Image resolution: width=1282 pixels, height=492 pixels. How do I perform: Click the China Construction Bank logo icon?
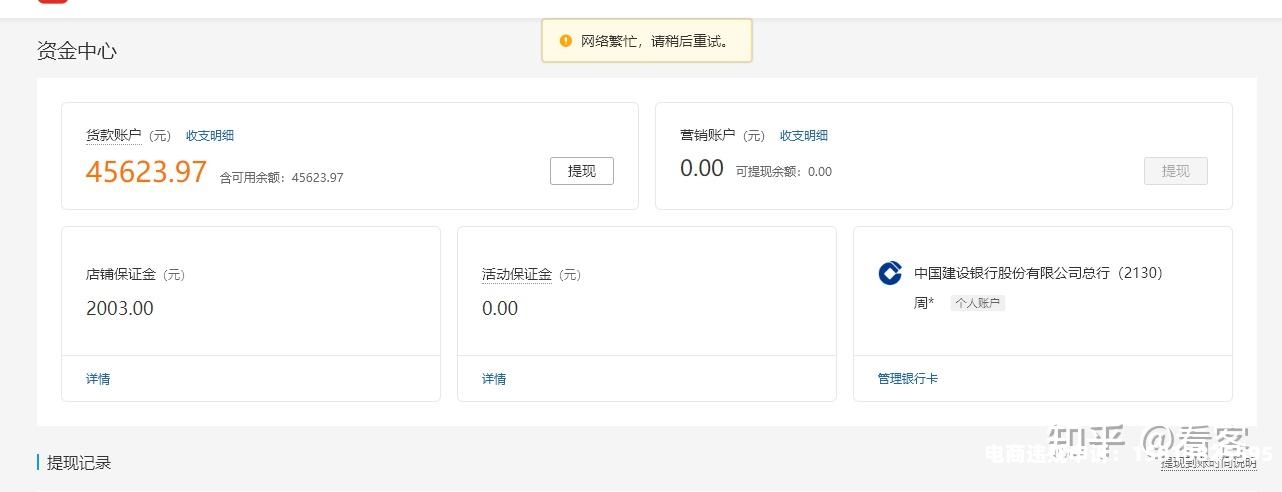[890, 273]
